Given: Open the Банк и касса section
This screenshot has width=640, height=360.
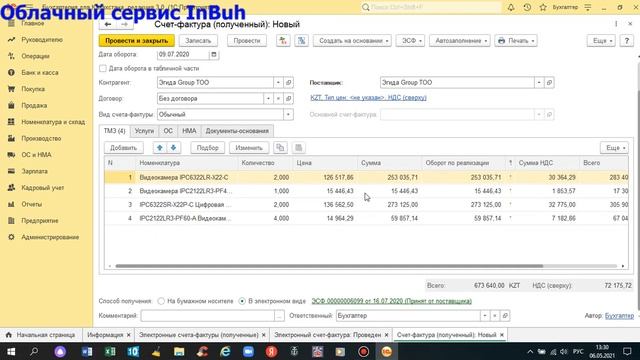Looking at the screenshot, I should pyautogui.click(x=40, y=72).
